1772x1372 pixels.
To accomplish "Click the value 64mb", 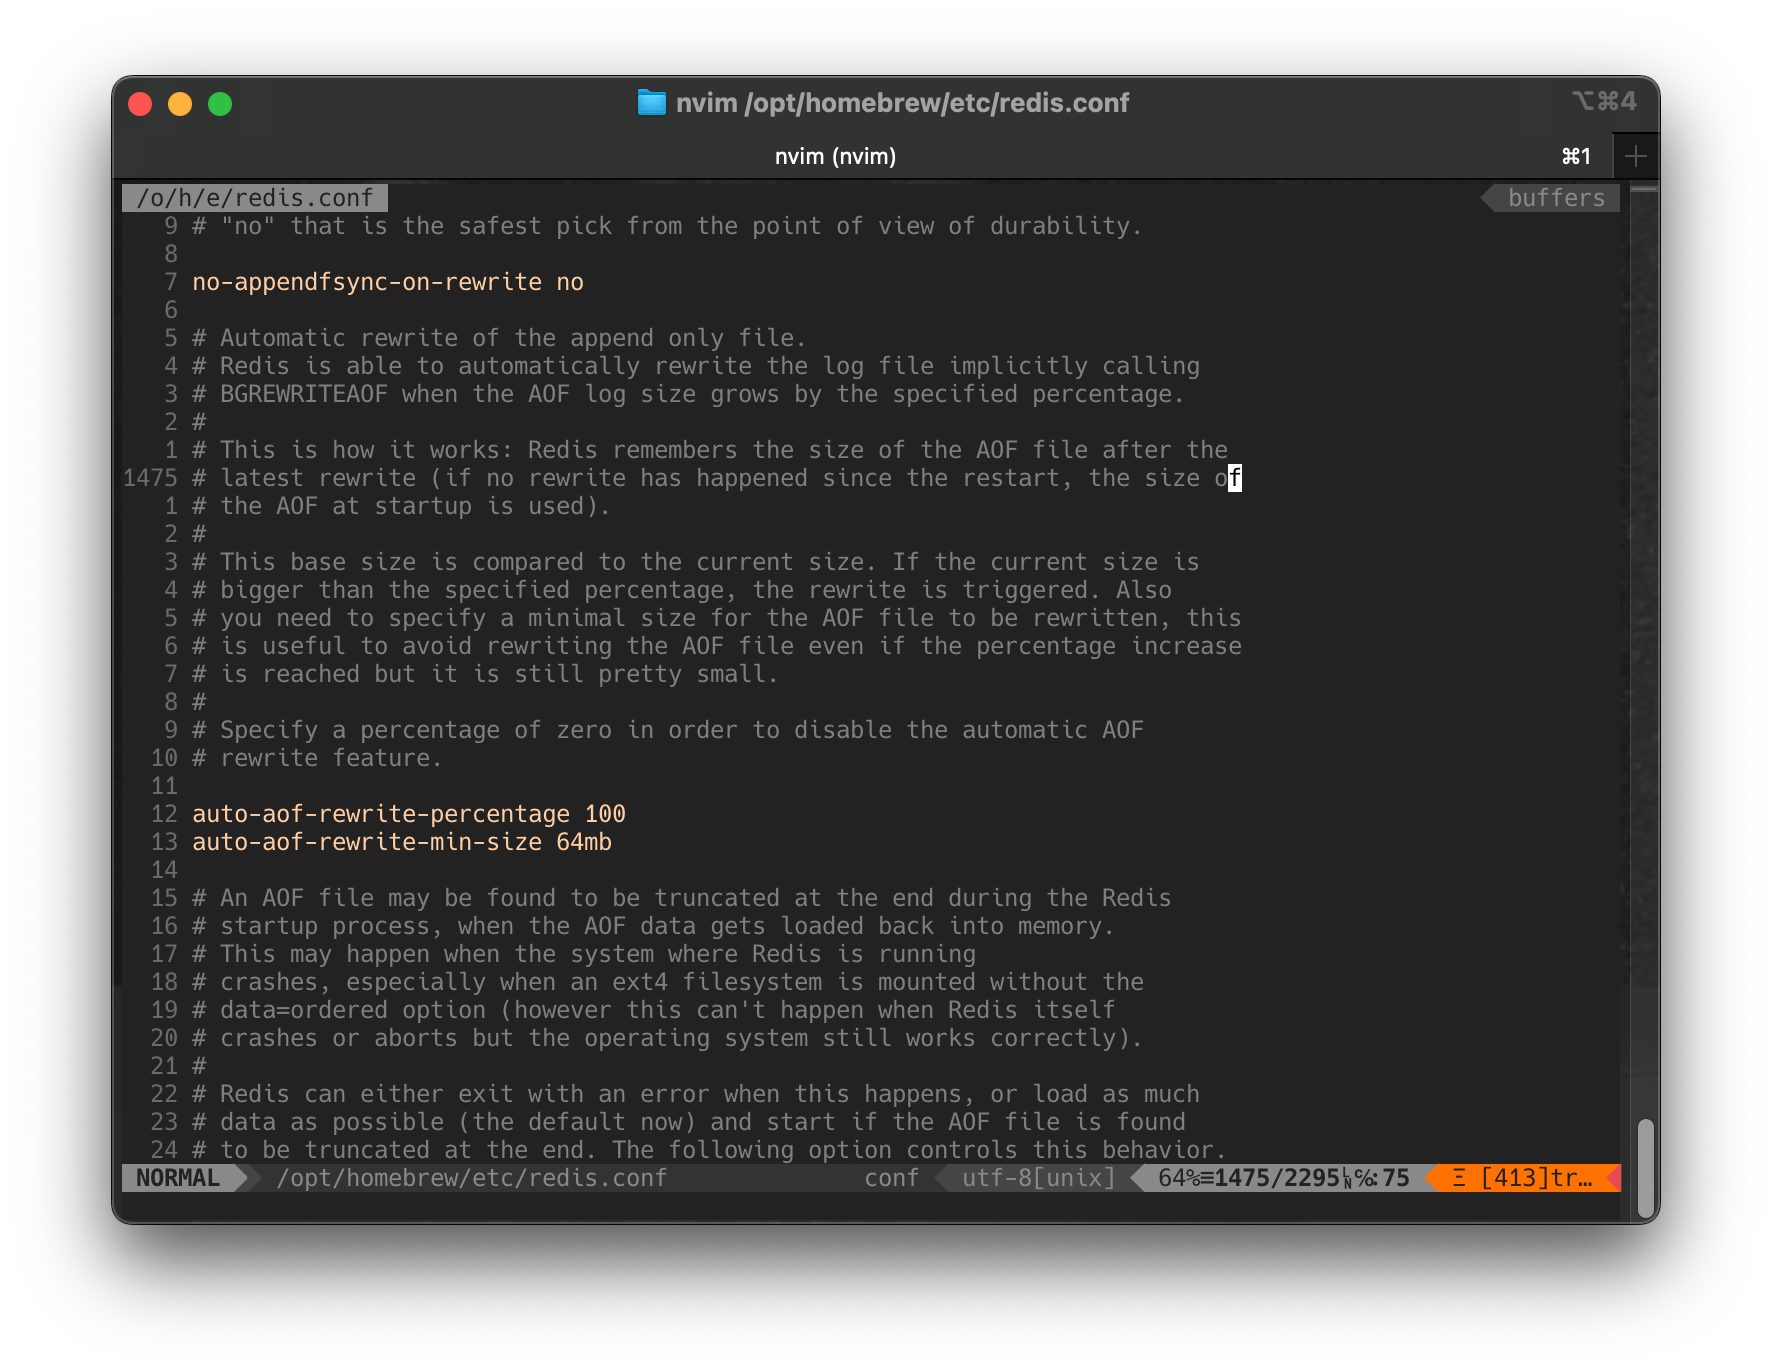I will (584, 842).
